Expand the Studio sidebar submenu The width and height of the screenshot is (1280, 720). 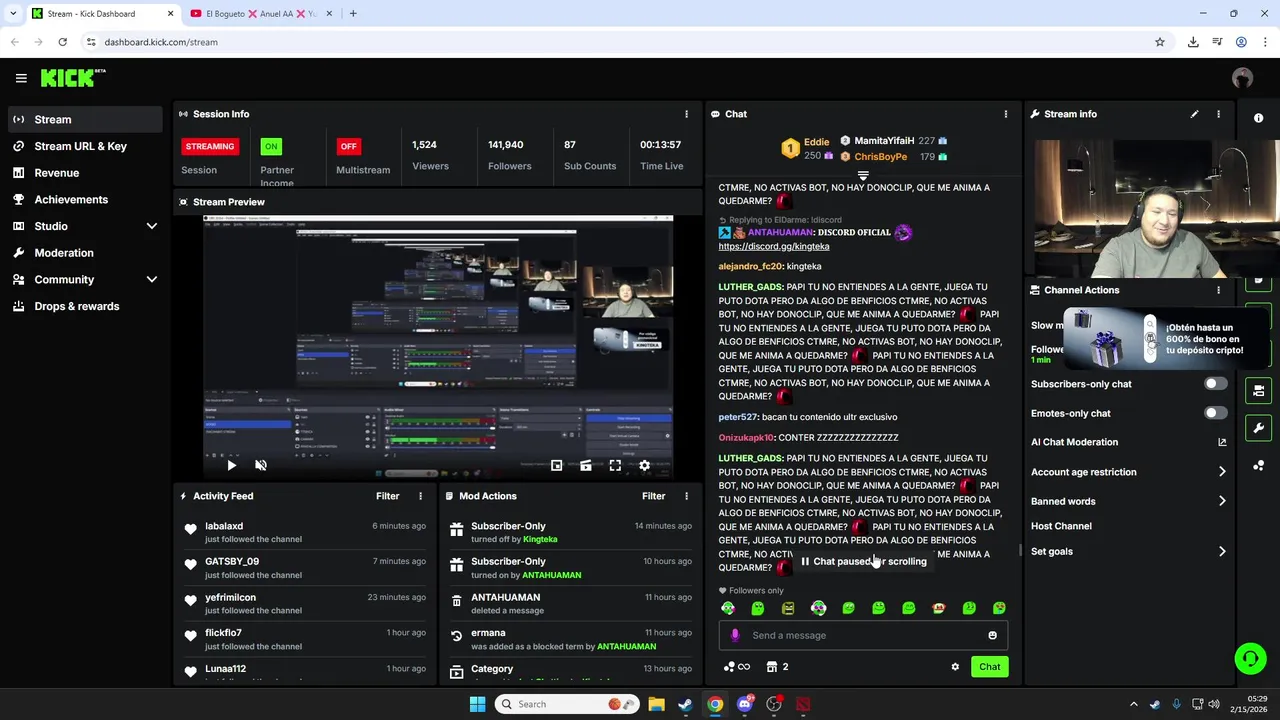point(152,226)
